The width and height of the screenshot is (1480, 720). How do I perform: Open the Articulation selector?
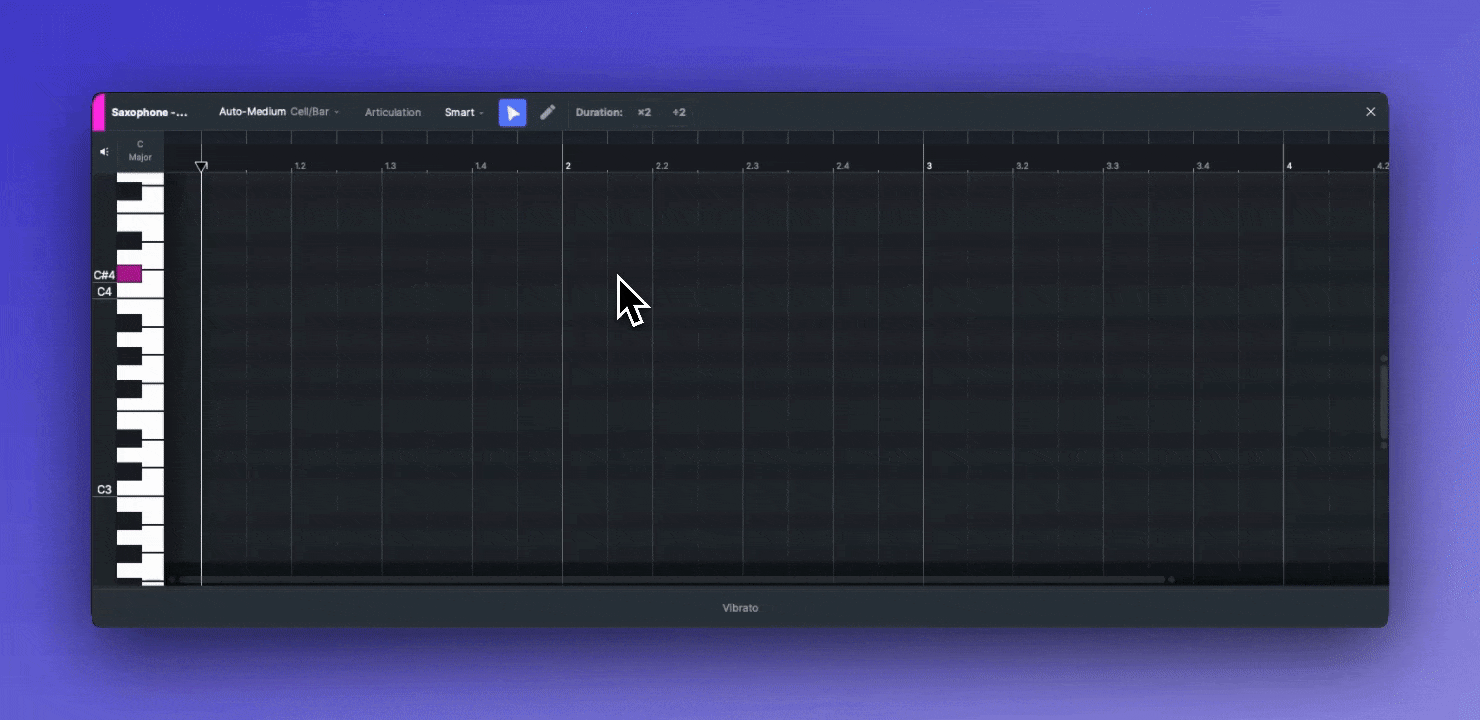pyautogui.click(x=392, y=113)
